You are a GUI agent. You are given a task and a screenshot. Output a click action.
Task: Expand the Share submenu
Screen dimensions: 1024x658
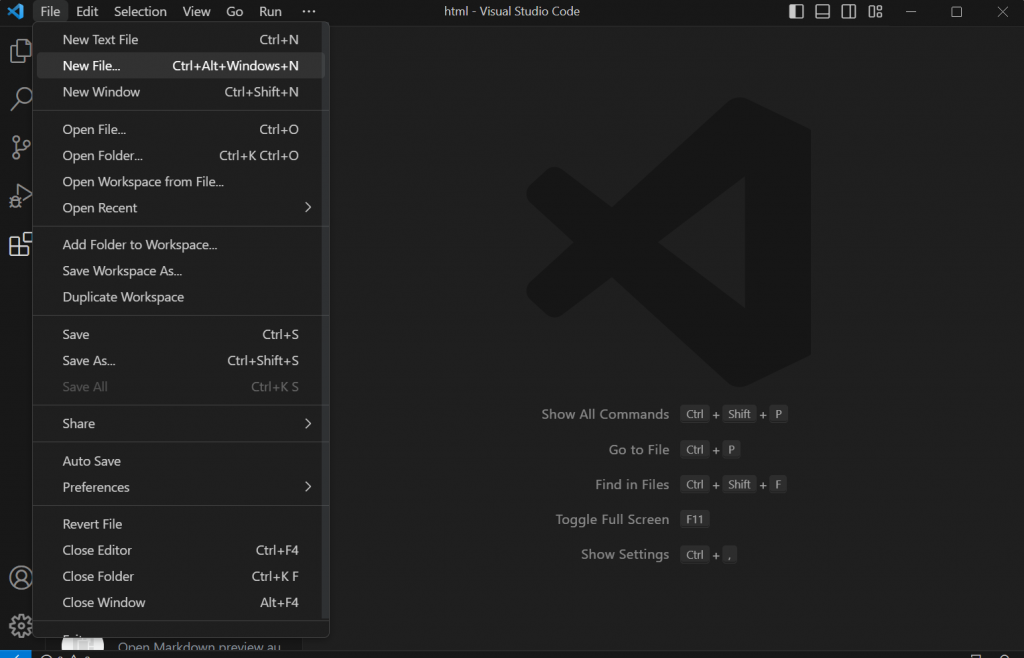click(x=181, y=424)
